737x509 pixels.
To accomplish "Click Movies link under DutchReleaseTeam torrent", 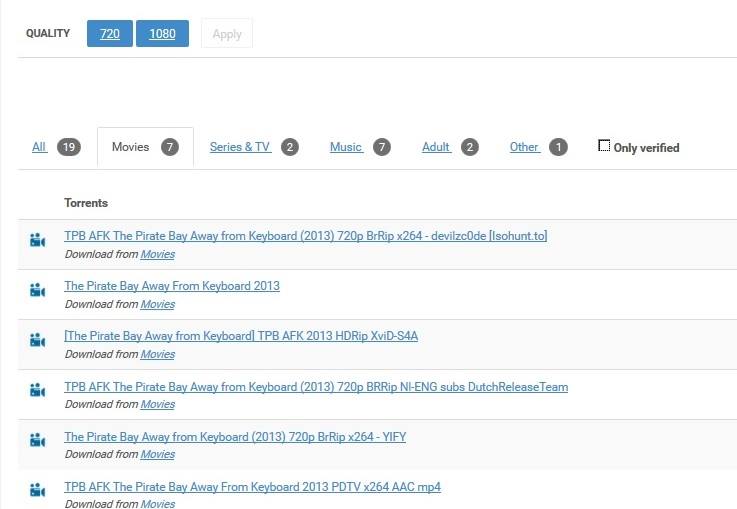I will pos(157,404).
